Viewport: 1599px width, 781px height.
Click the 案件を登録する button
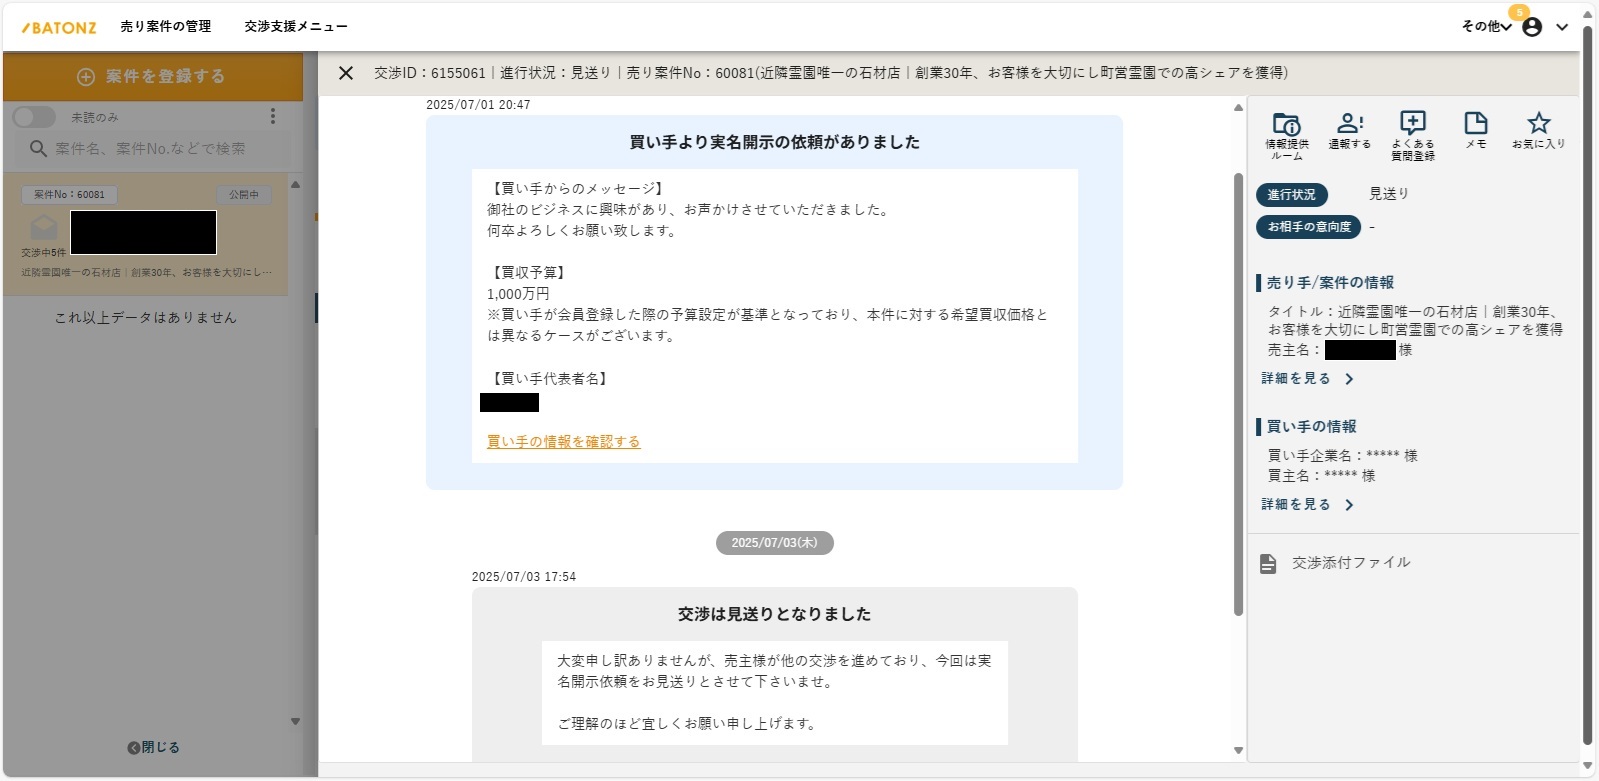[152, 77]
